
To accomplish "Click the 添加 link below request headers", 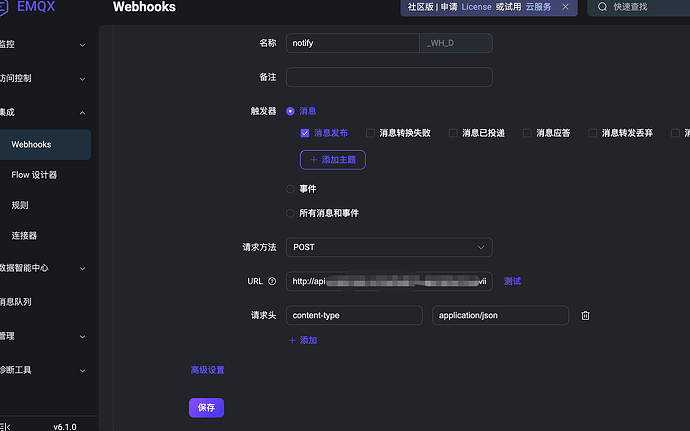I will tap(303, 340).
